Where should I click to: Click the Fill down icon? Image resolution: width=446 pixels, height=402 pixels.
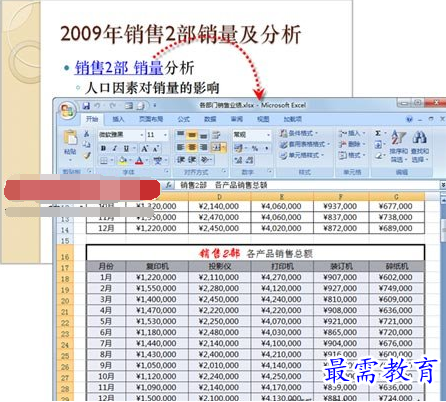click(x=378, y=144)
